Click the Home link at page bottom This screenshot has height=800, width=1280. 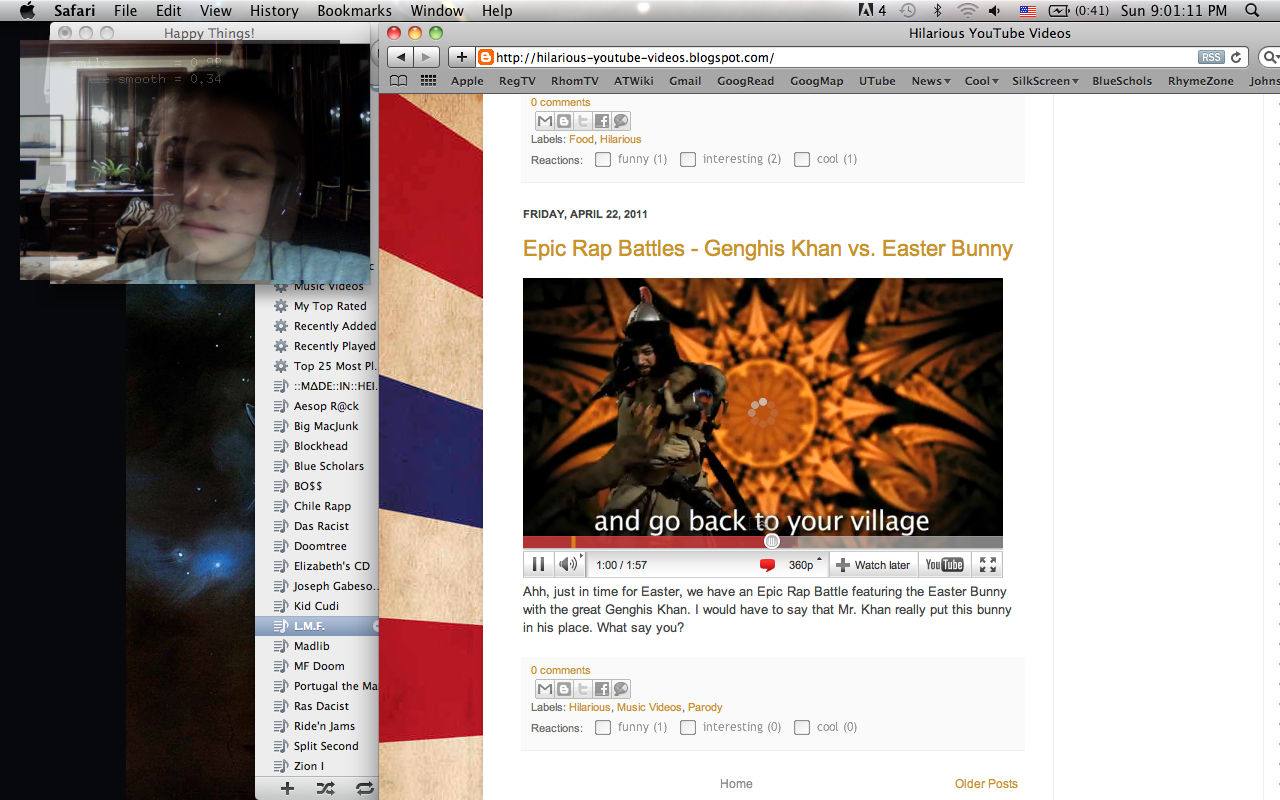[x=736, y=784]
